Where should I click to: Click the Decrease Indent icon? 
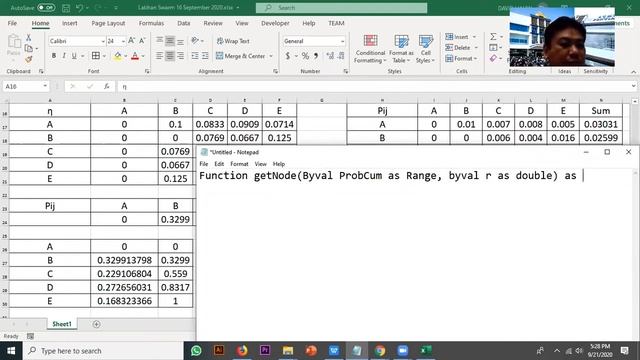click(x=195, y=56)
